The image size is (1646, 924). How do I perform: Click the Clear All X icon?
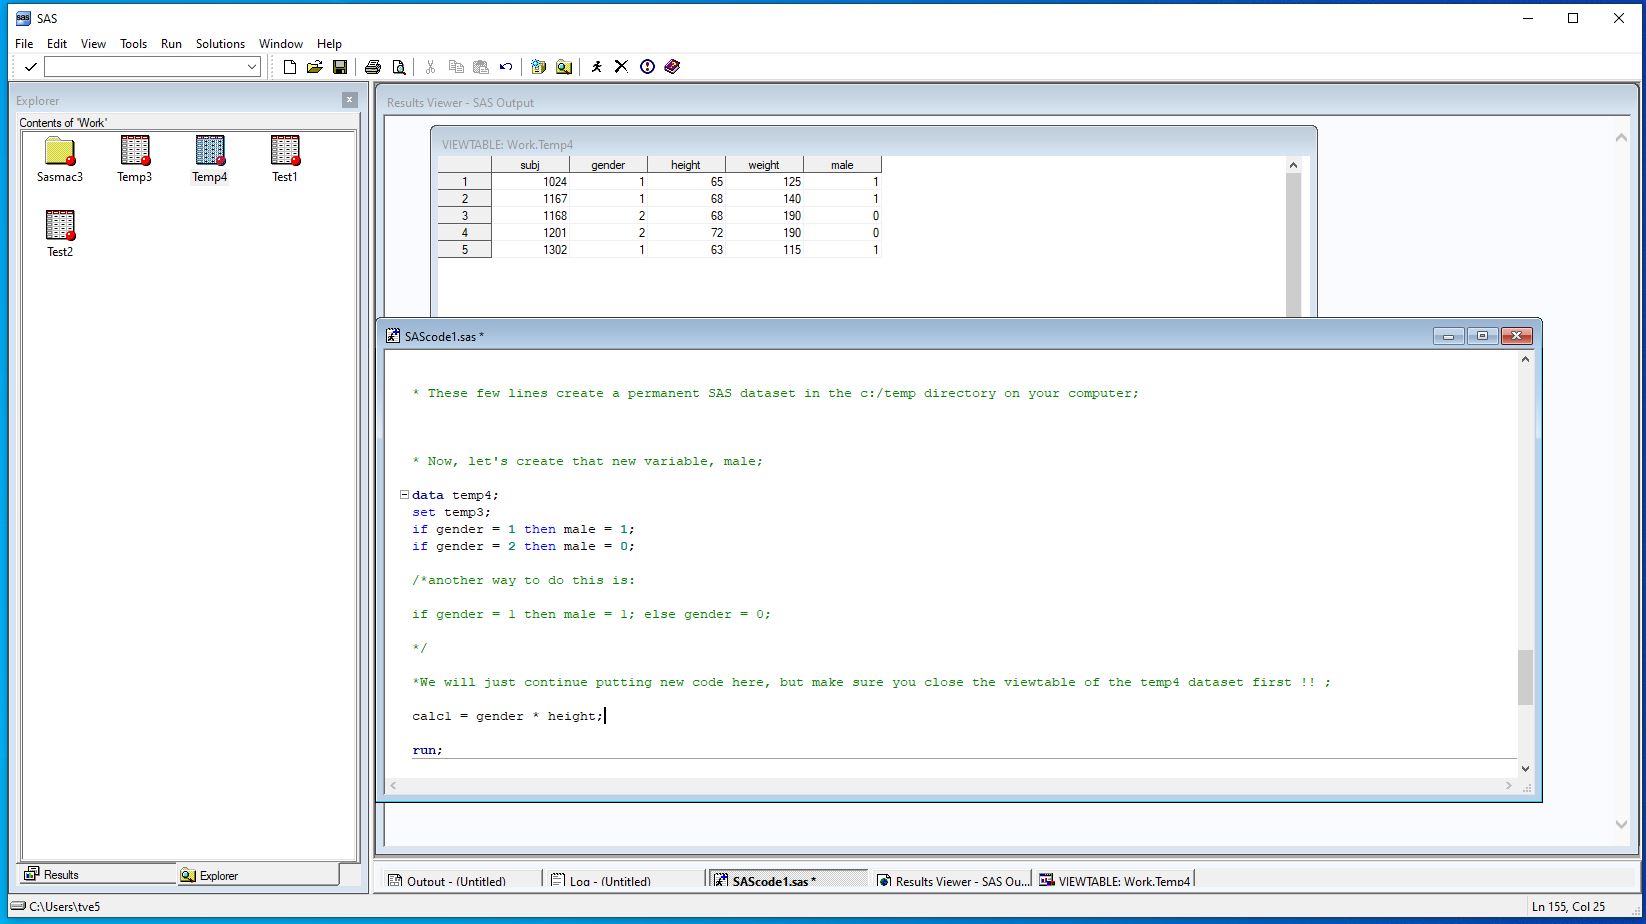click(621, 67)
